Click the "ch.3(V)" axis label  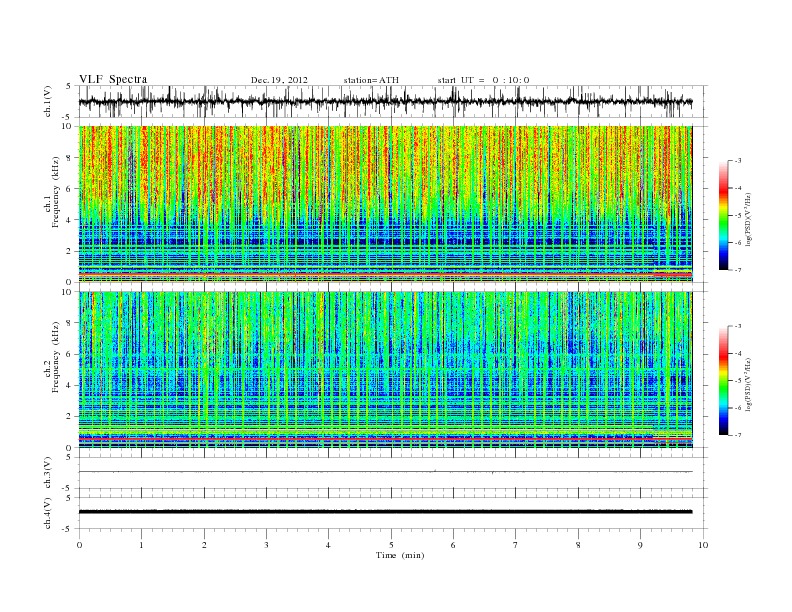point(48,472)
